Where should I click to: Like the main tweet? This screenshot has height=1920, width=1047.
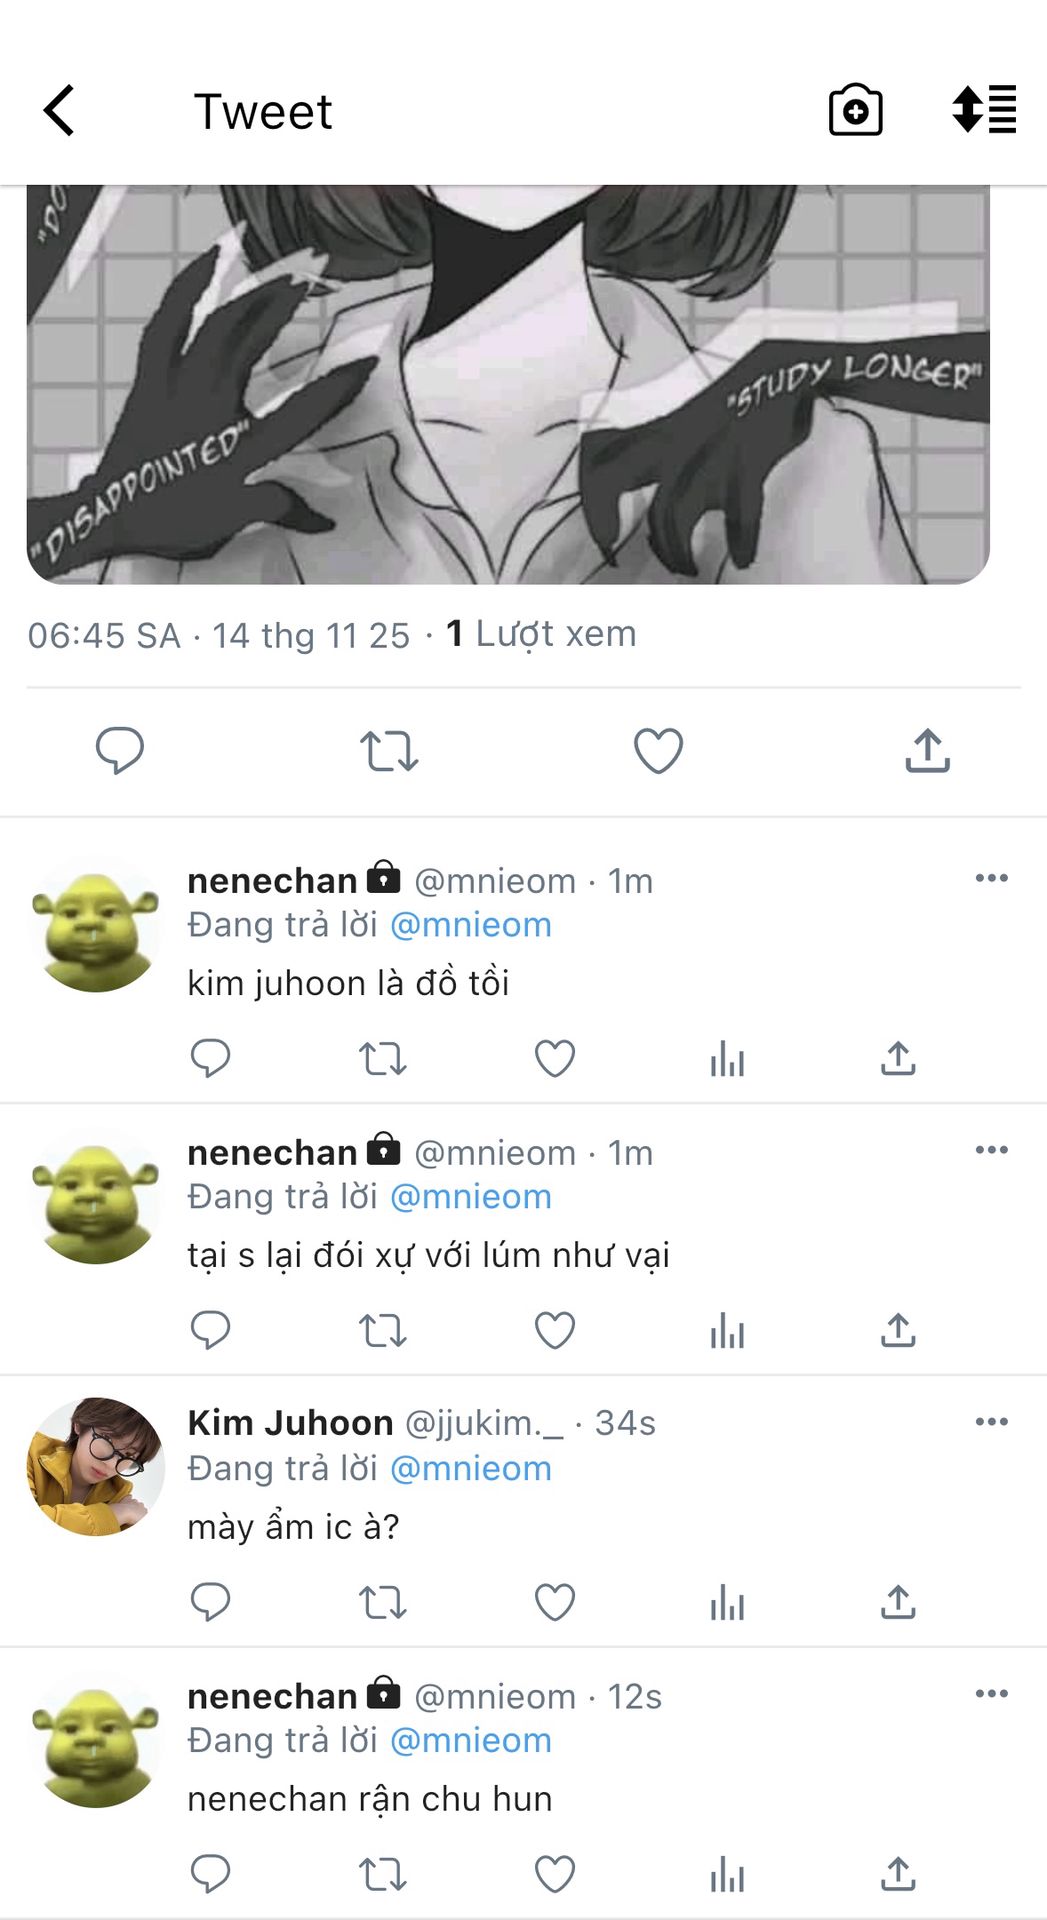(658, 751)
